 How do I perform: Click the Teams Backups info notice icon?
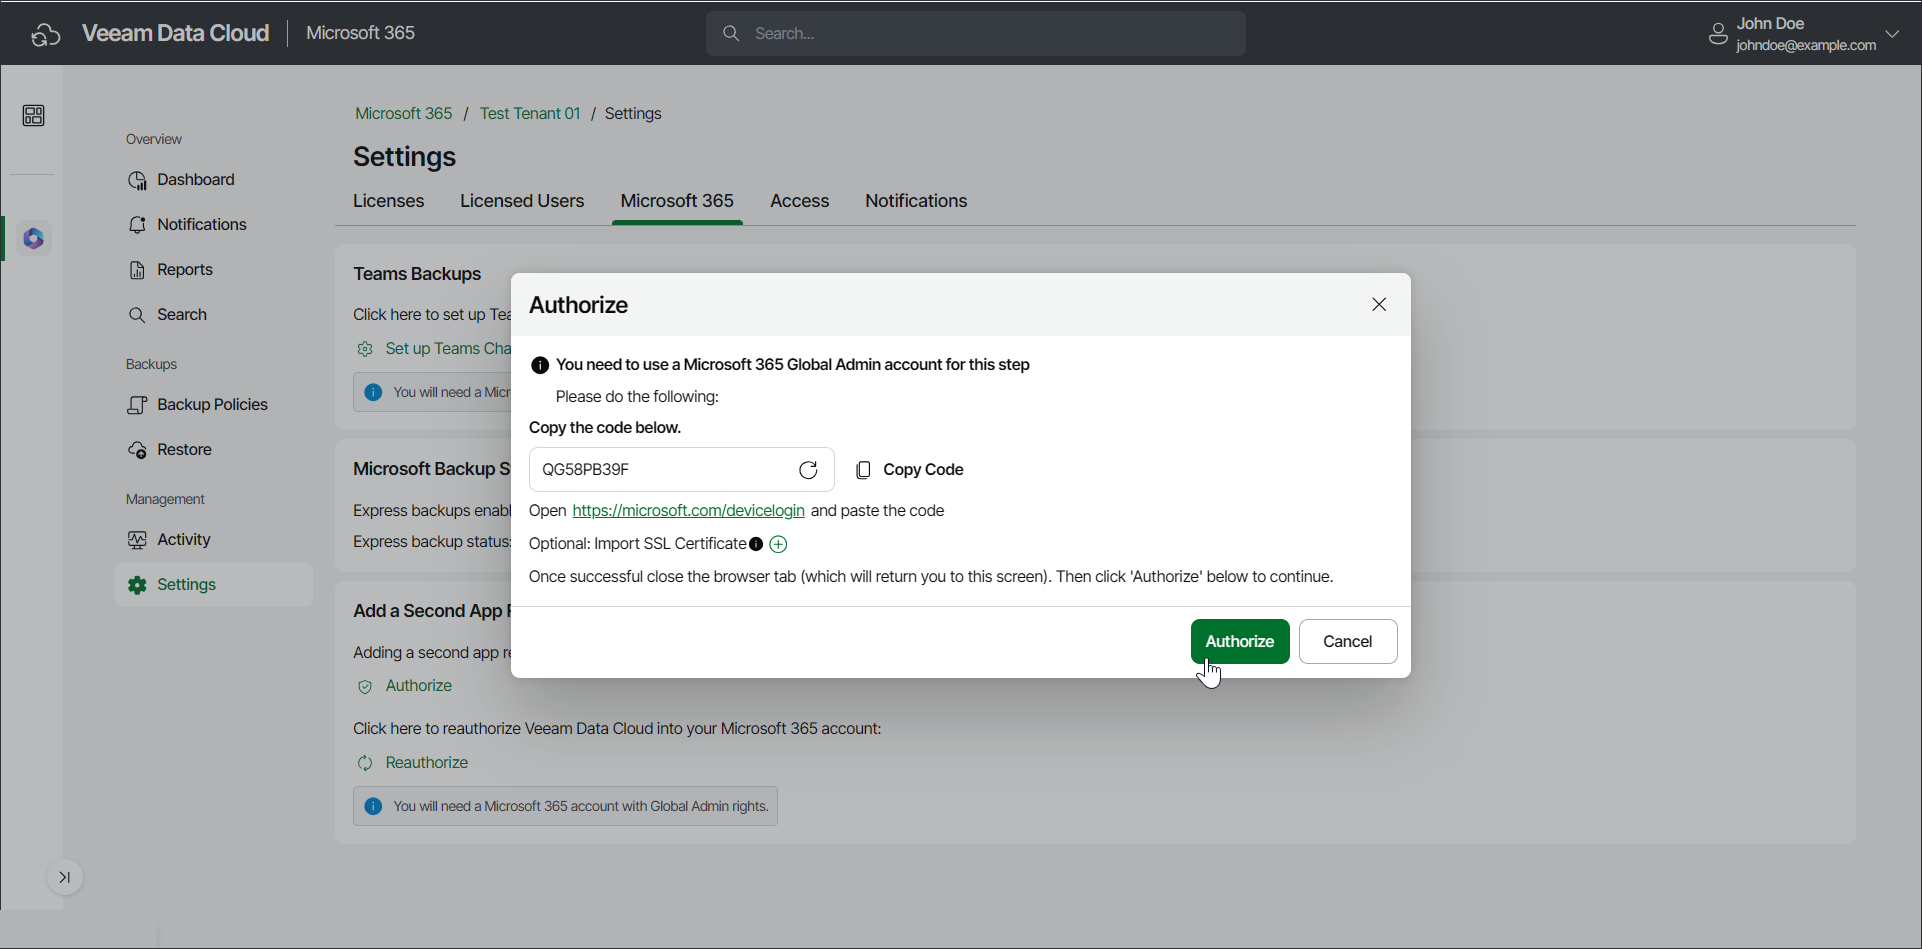[x=373, y=392]
